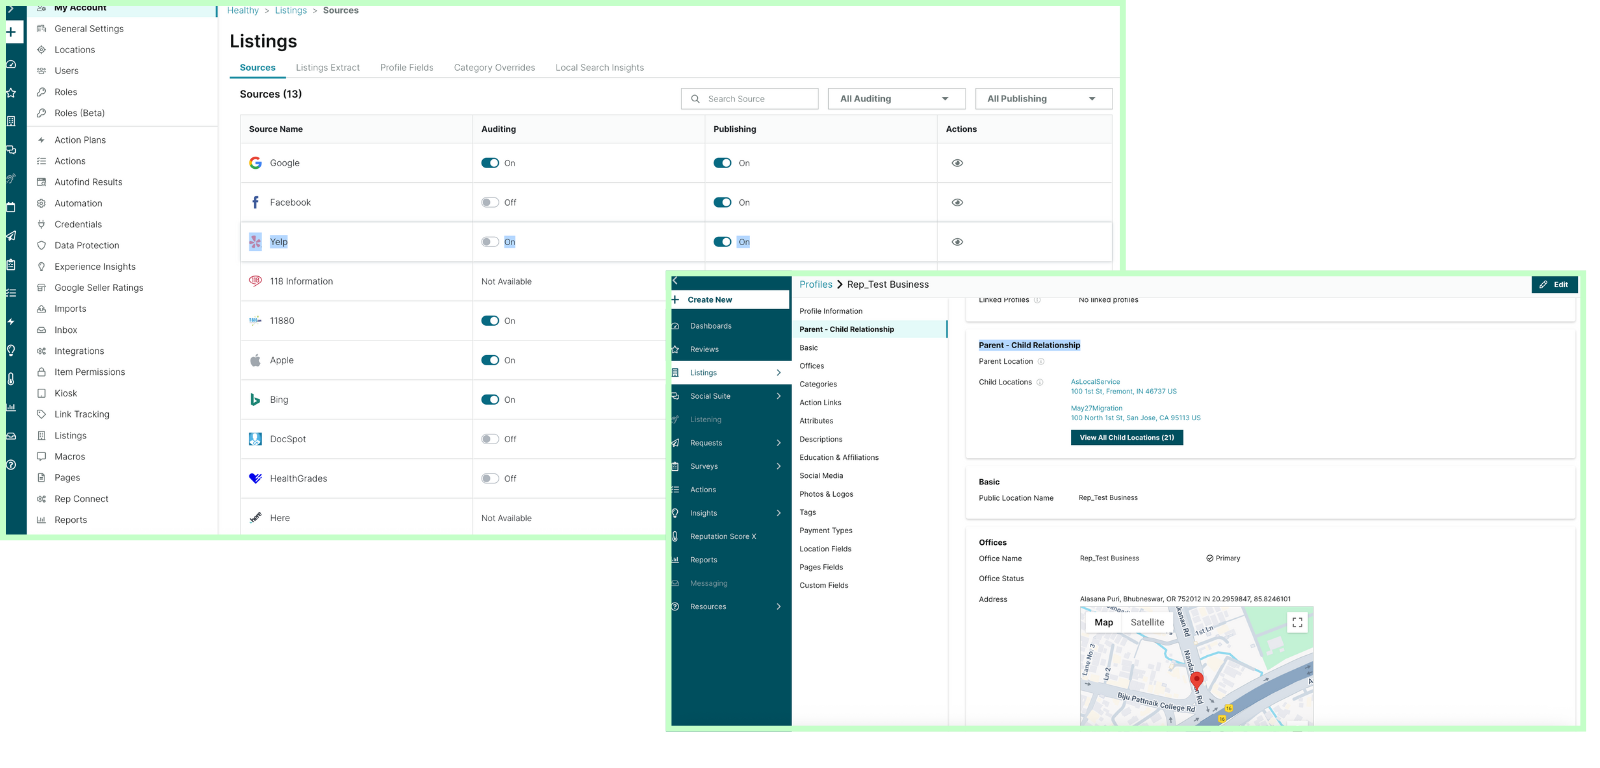Click the HealthGrades heart icon

255,479
